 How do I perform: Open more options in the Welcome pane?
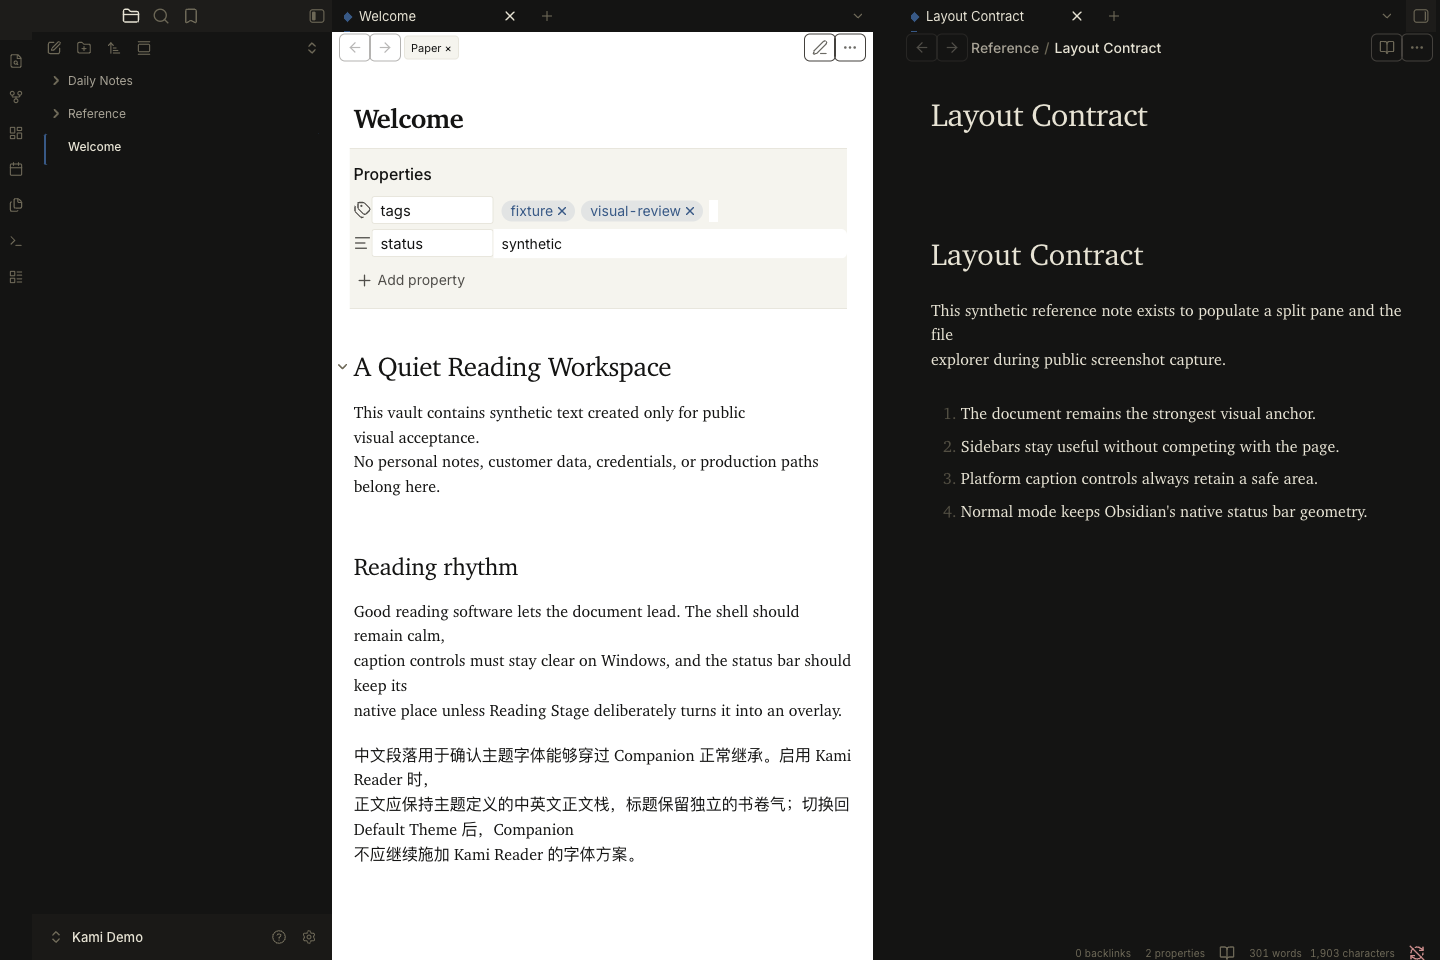pyautogui.click(x=850, y=48)
